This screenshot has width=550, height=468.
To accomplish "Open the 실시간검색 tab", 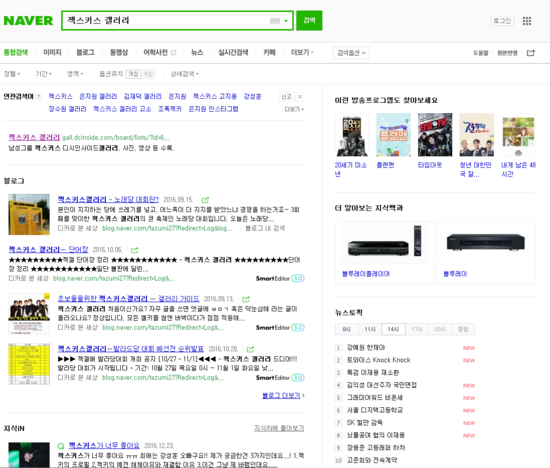I will [x=233, y=53].
